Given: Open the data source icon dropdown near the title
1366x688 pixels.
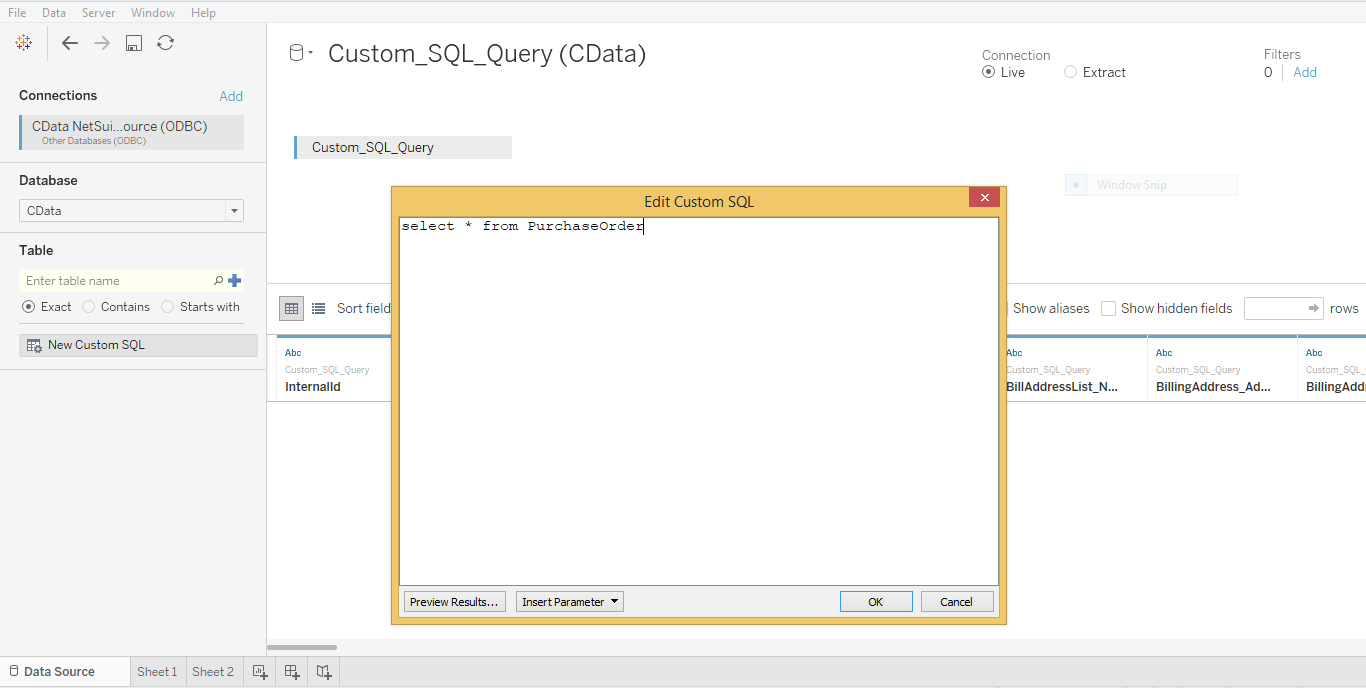Looking at the screenshot, I should [x=300, y=52].
